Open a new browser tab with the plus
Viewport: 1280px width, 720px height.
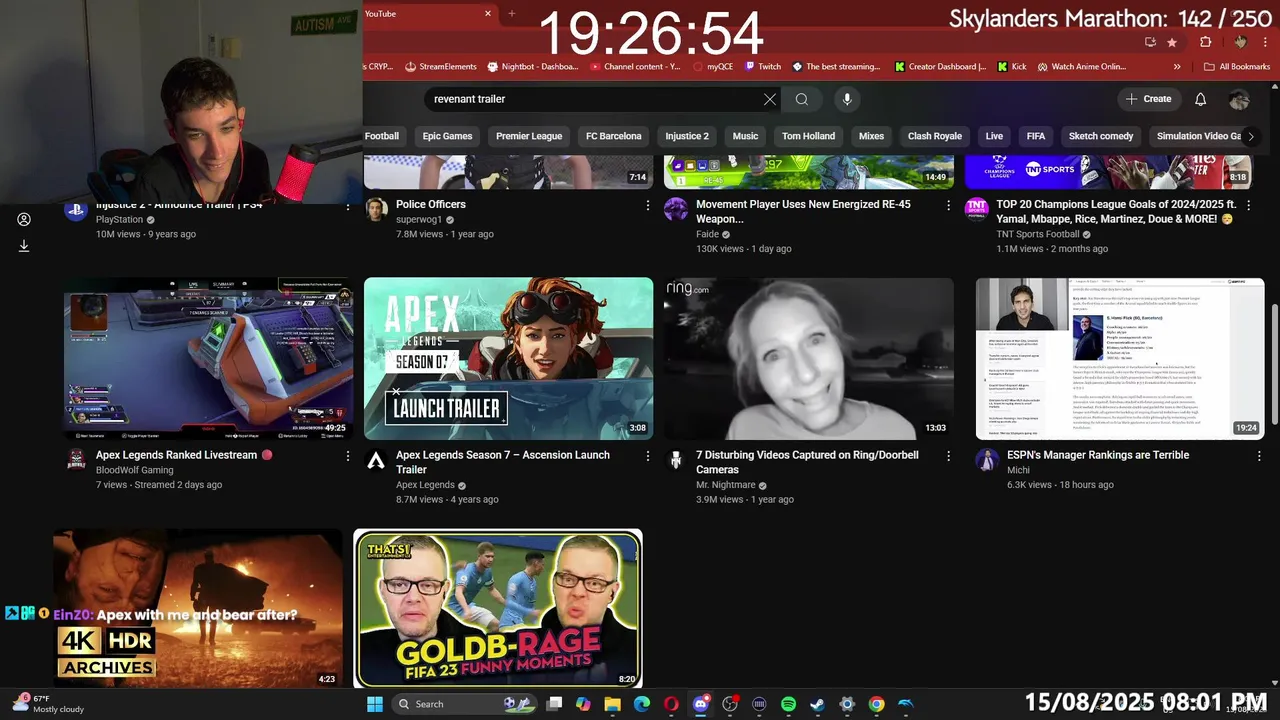pyautogui.click(x=512, y=14)
